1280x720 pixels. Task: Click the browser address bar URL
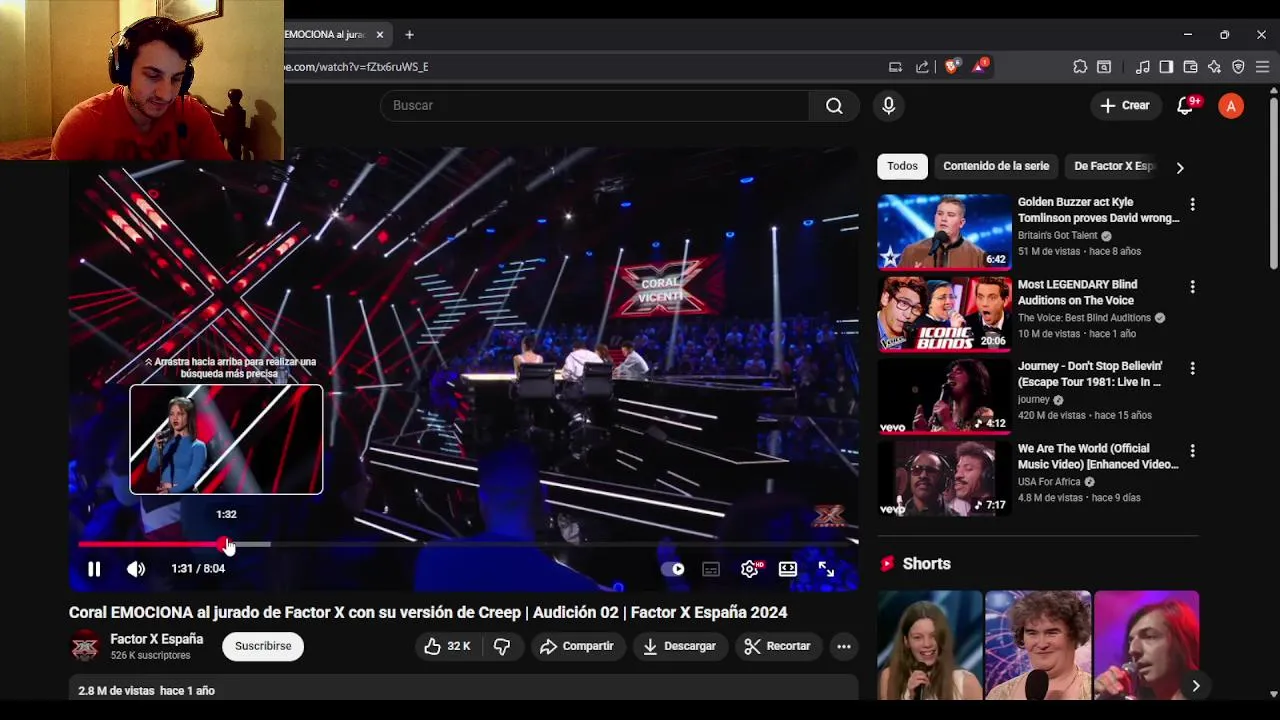click(357, 67)
